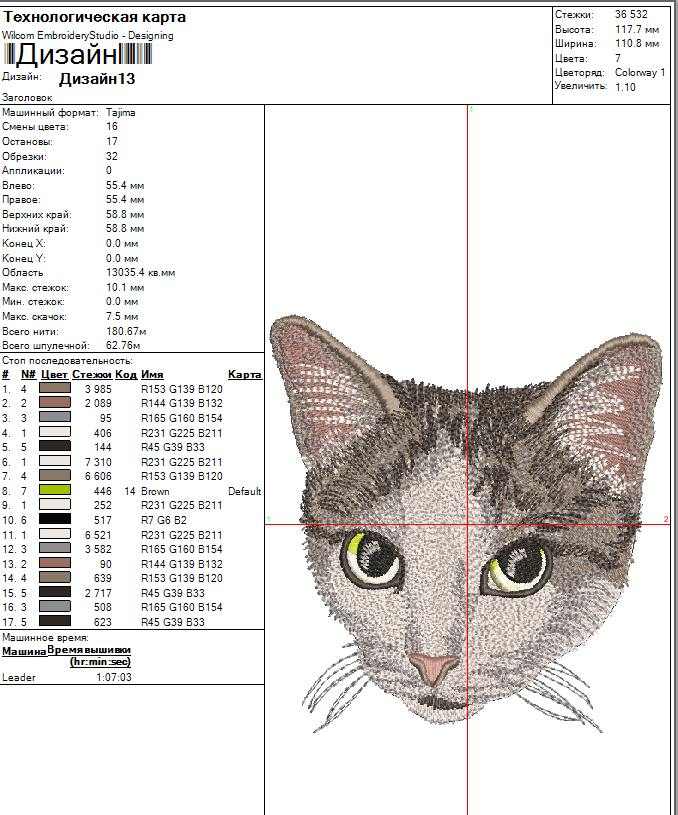Click the red marker 2 on the horizontal centerline
The height and width of the screenshot is (815, 678).
click(x=666, y=518)
